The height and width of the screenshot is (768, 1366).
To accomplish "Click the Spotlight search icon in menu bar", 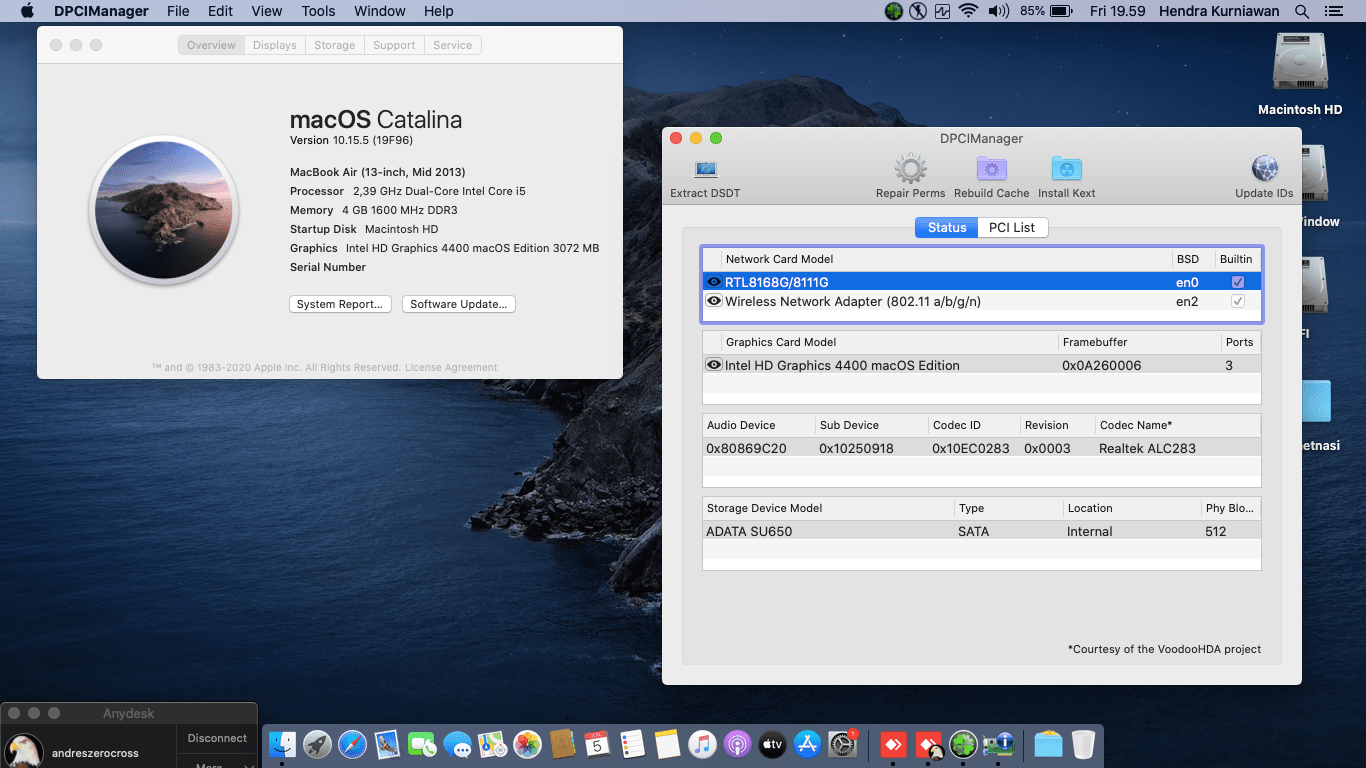I will tap(1301, 11).
